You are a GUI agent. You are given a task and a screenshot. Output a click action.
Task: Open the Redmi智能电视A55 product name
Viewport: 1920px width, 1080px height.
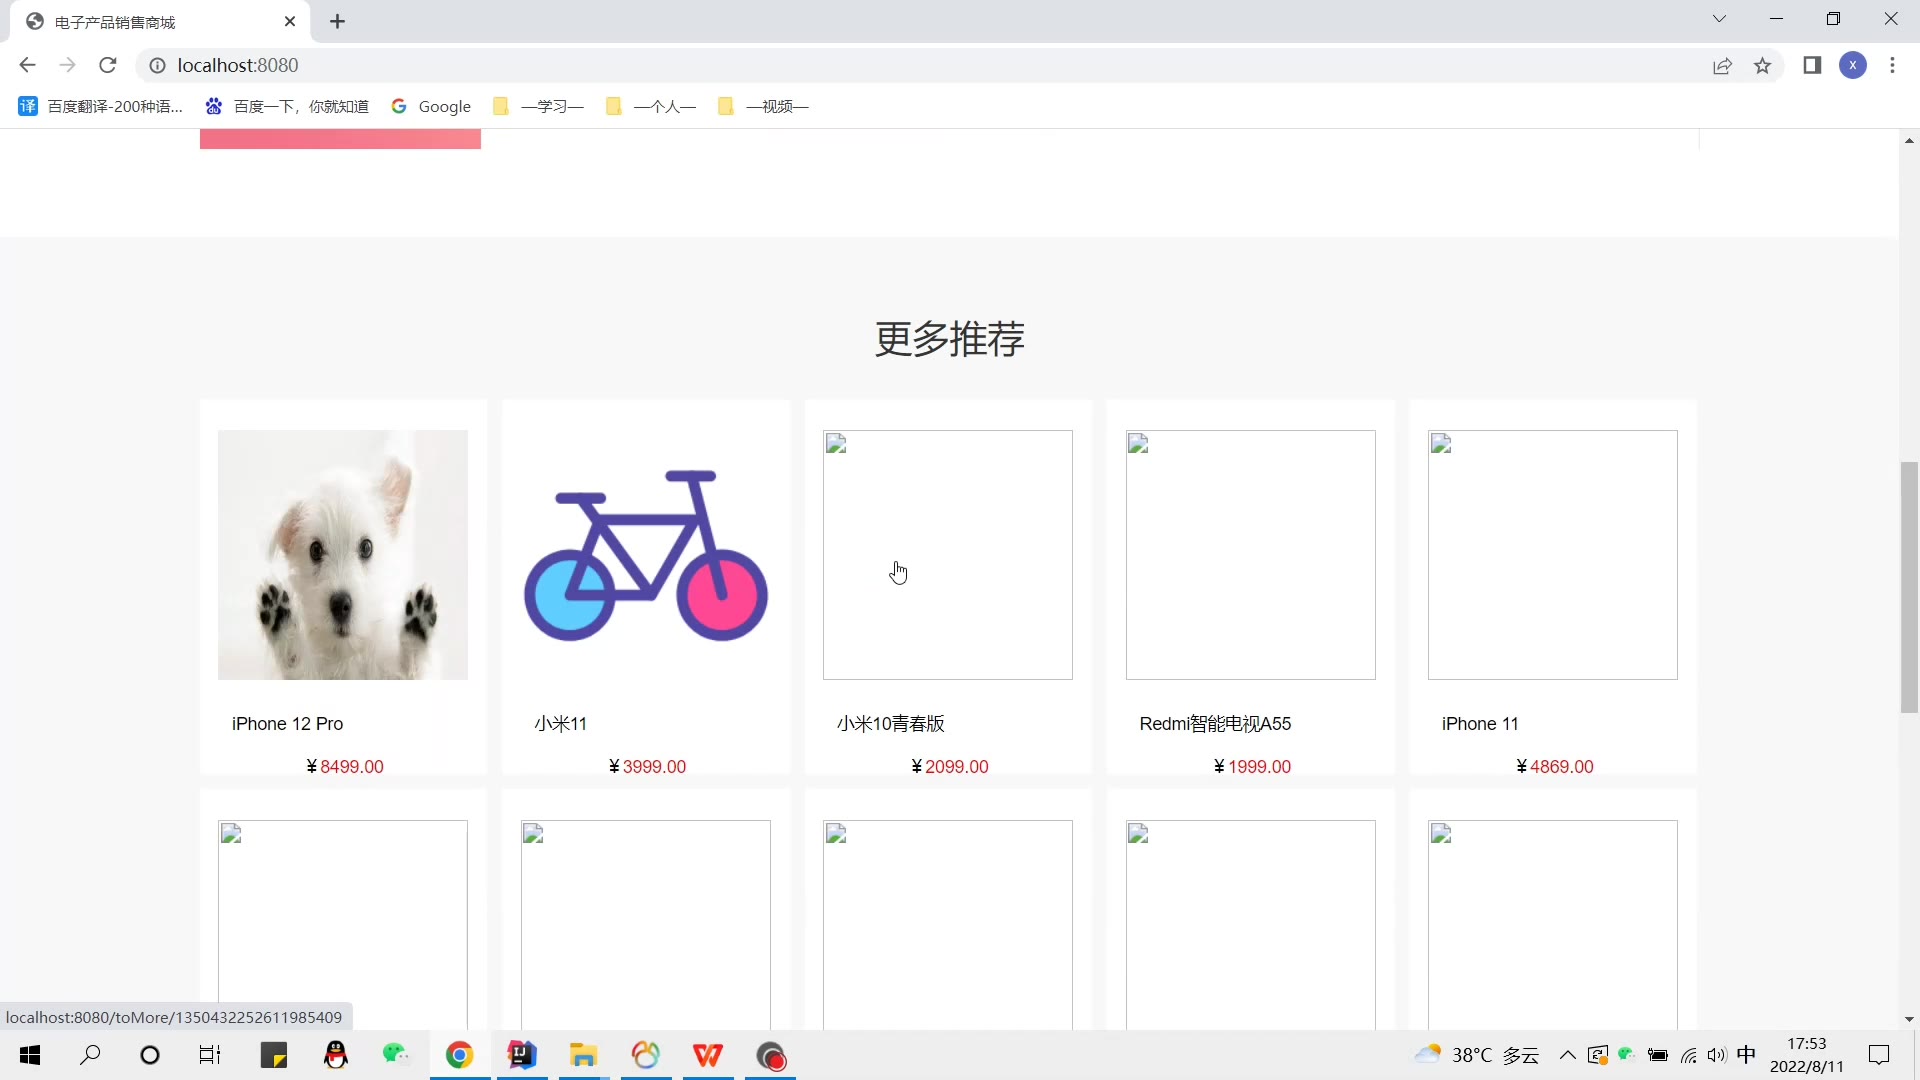(x=1215, y=723)
